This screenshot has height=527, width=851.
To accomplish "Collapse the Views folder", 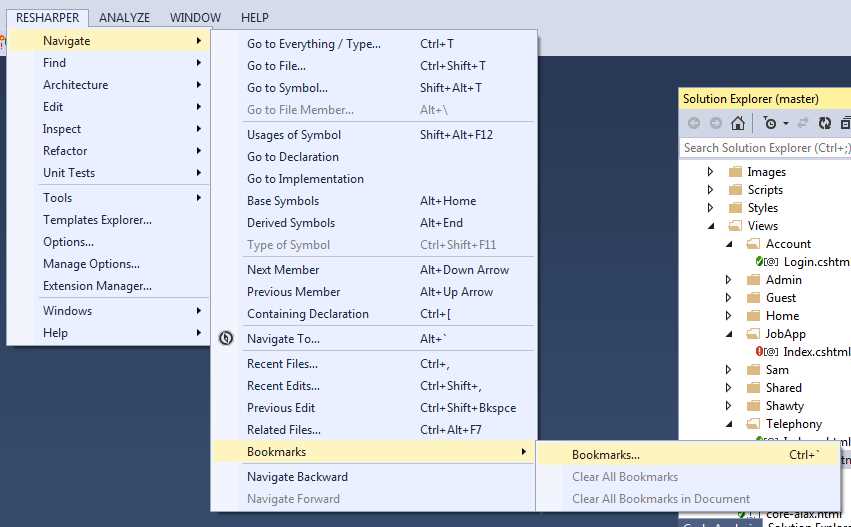I will [x=710, y=226].
